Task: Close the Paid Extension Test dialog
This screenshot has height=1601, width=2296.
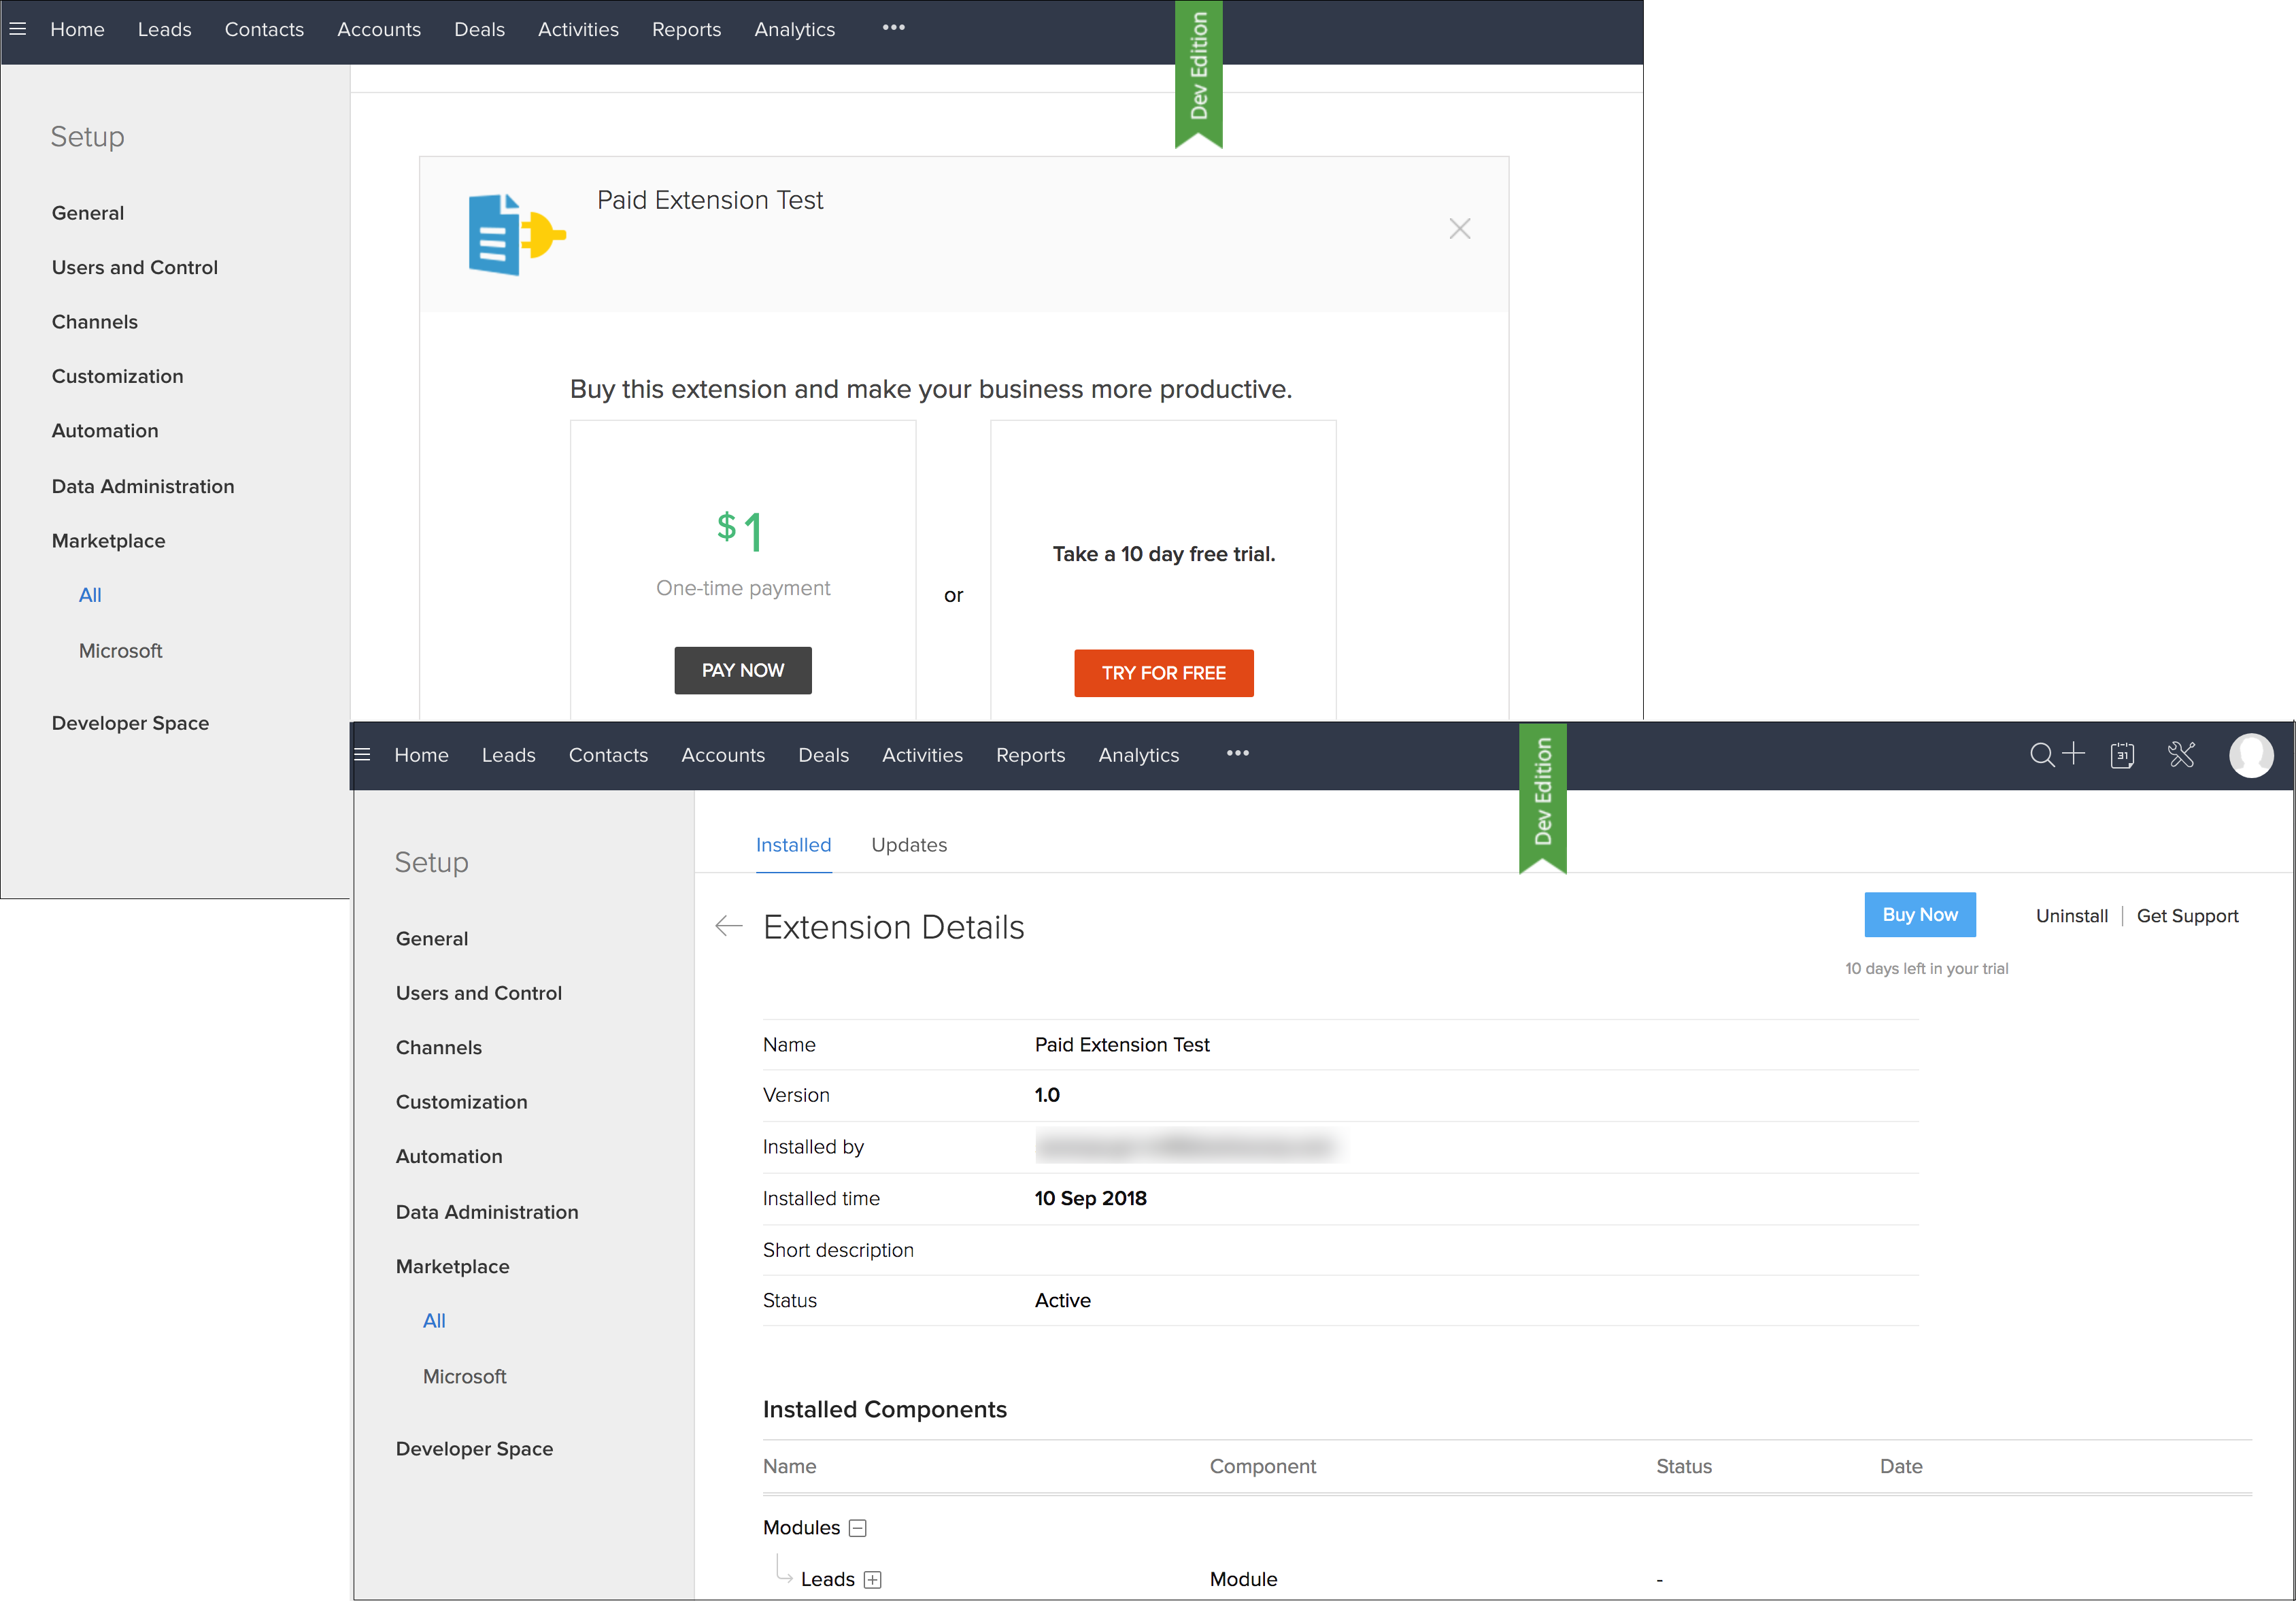Action: [1459, 229]
